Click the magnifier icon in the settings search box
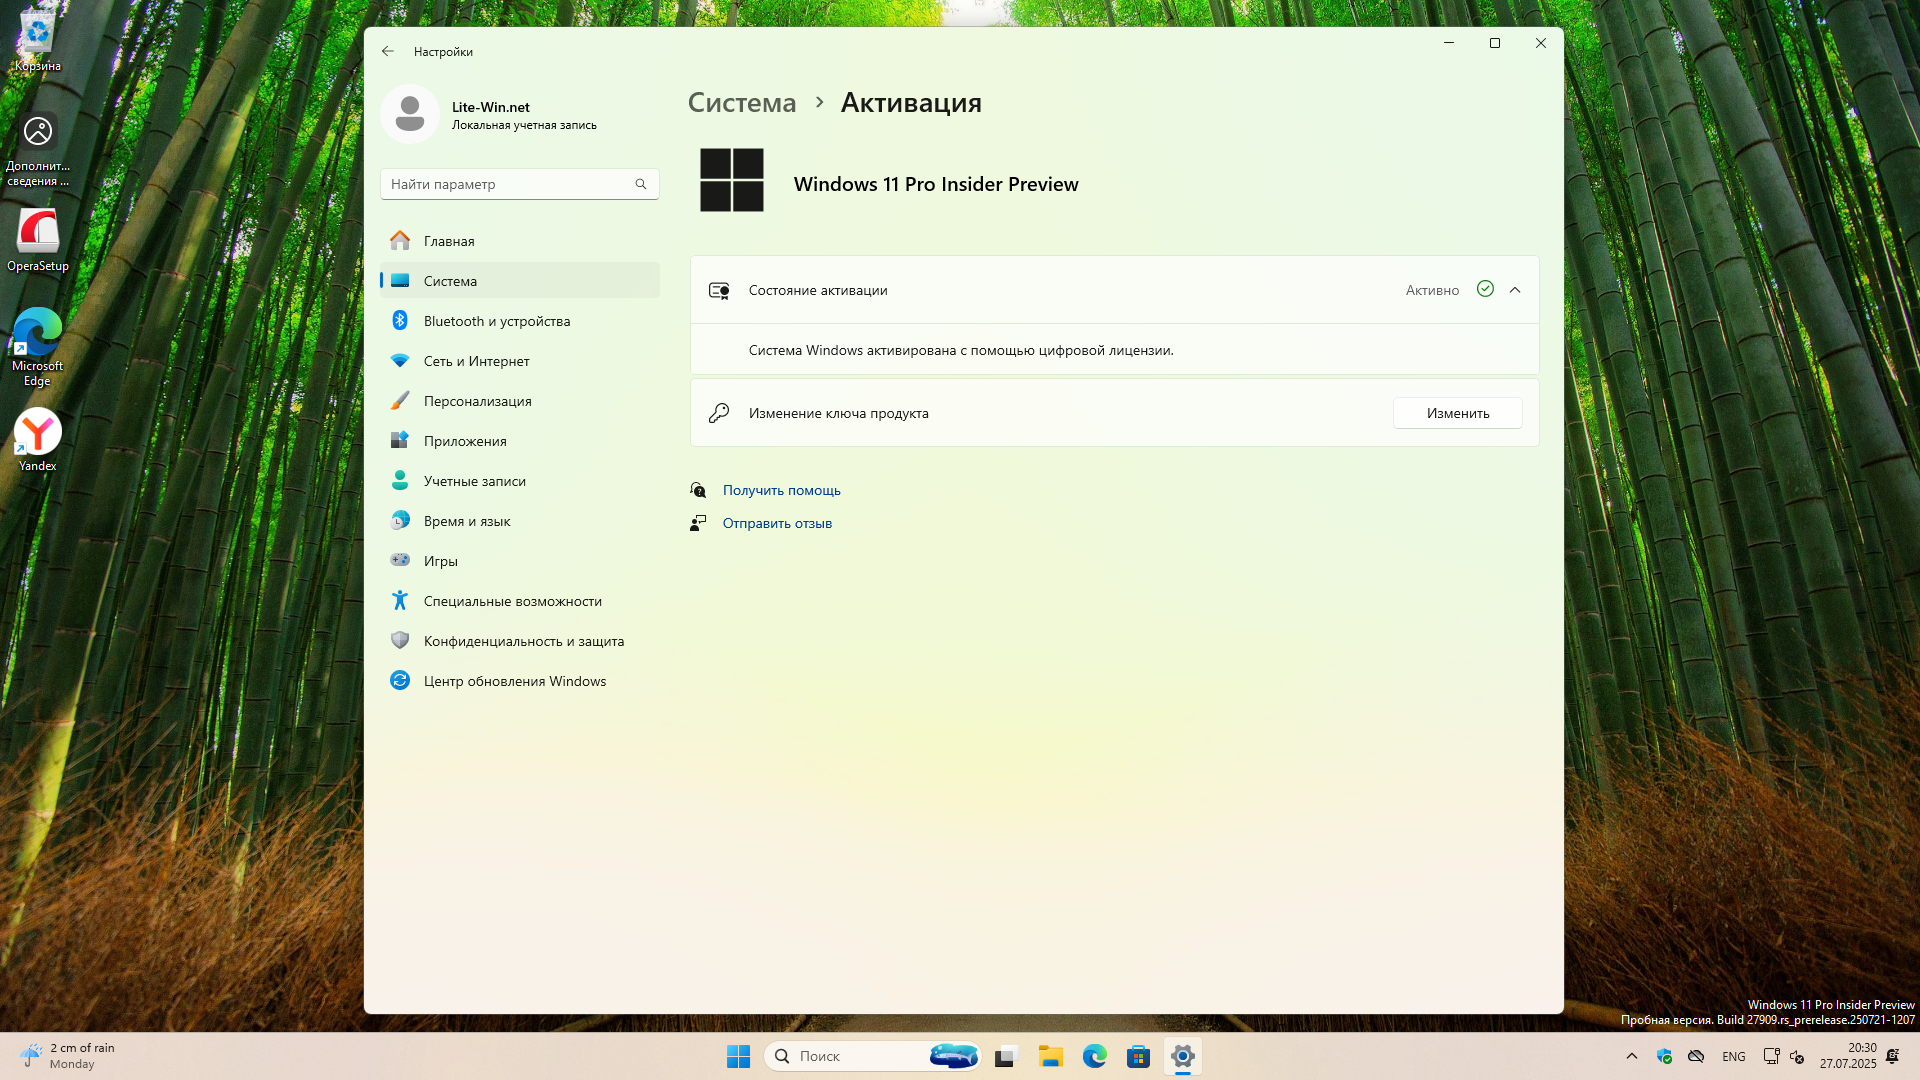1920x1080 pixels. (641, 184)
